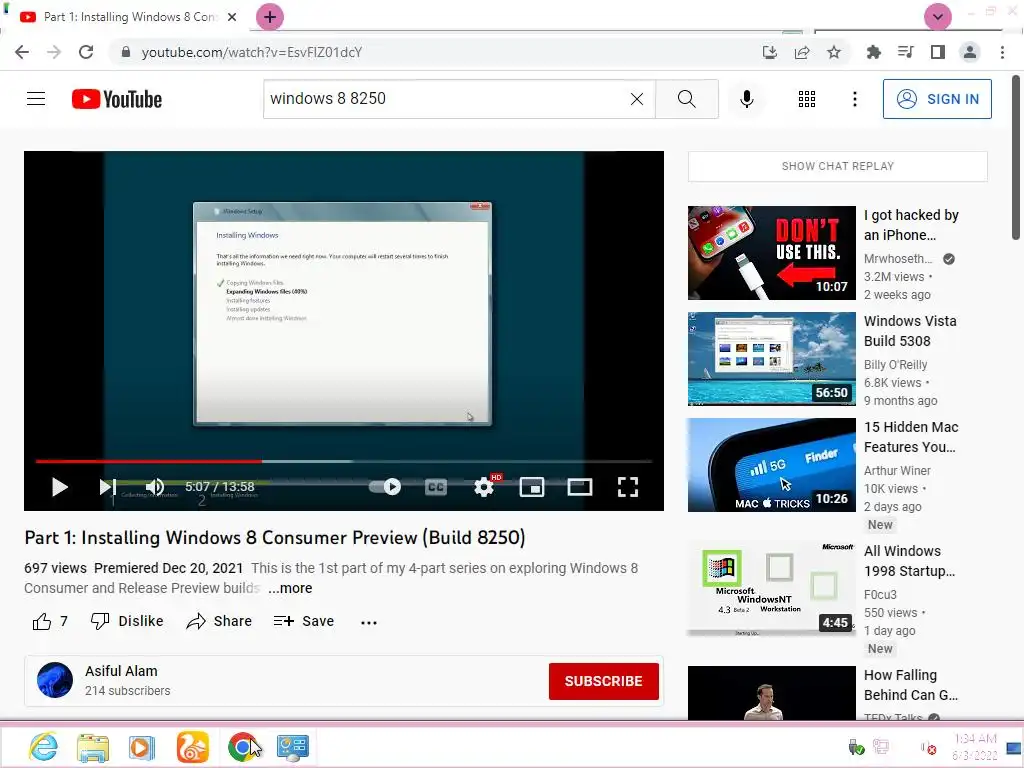Click Dislike button

tap(127, 621)
